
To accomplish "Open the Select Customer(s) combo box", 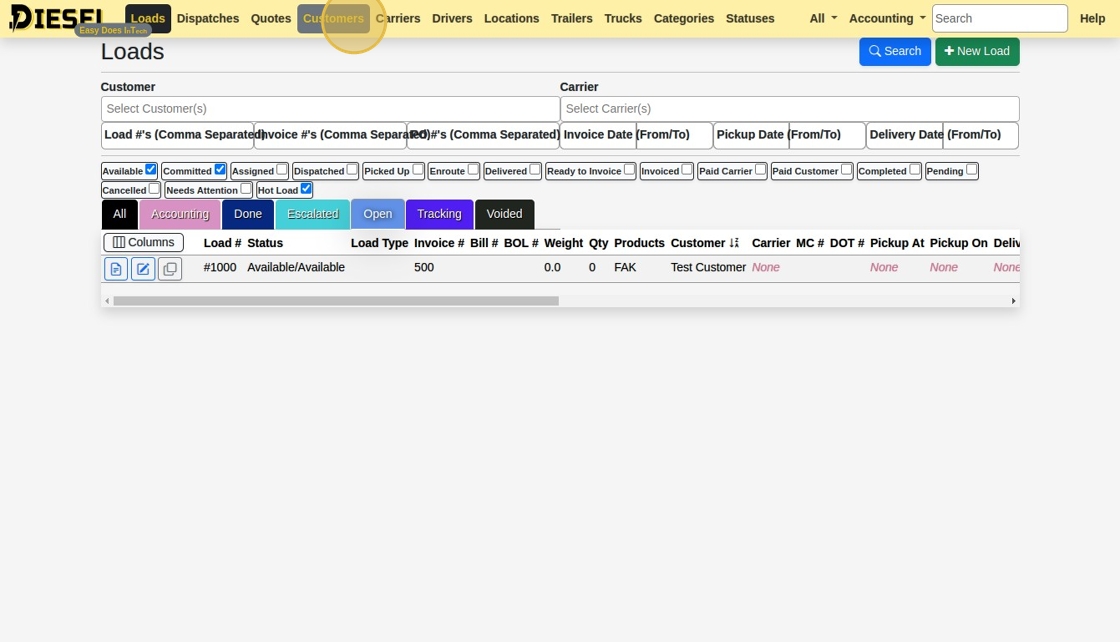I will click(x=330, y=109).
